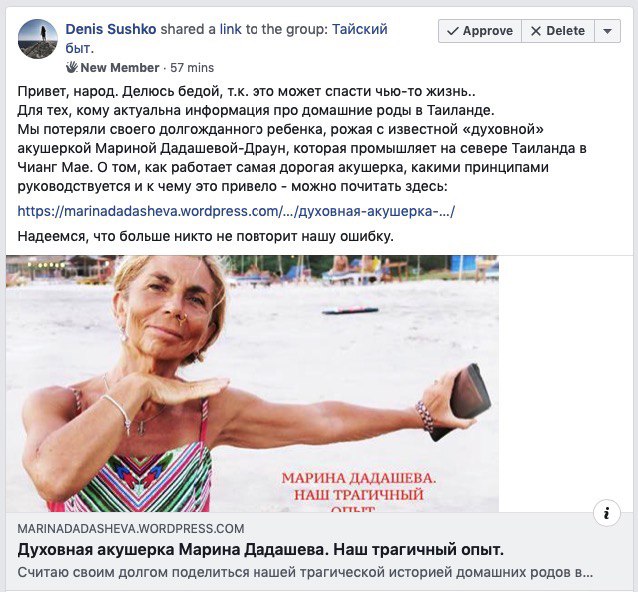638x592 pixels.
Task: Expand the dropdown arrow next to Delete
Action: 607,31
